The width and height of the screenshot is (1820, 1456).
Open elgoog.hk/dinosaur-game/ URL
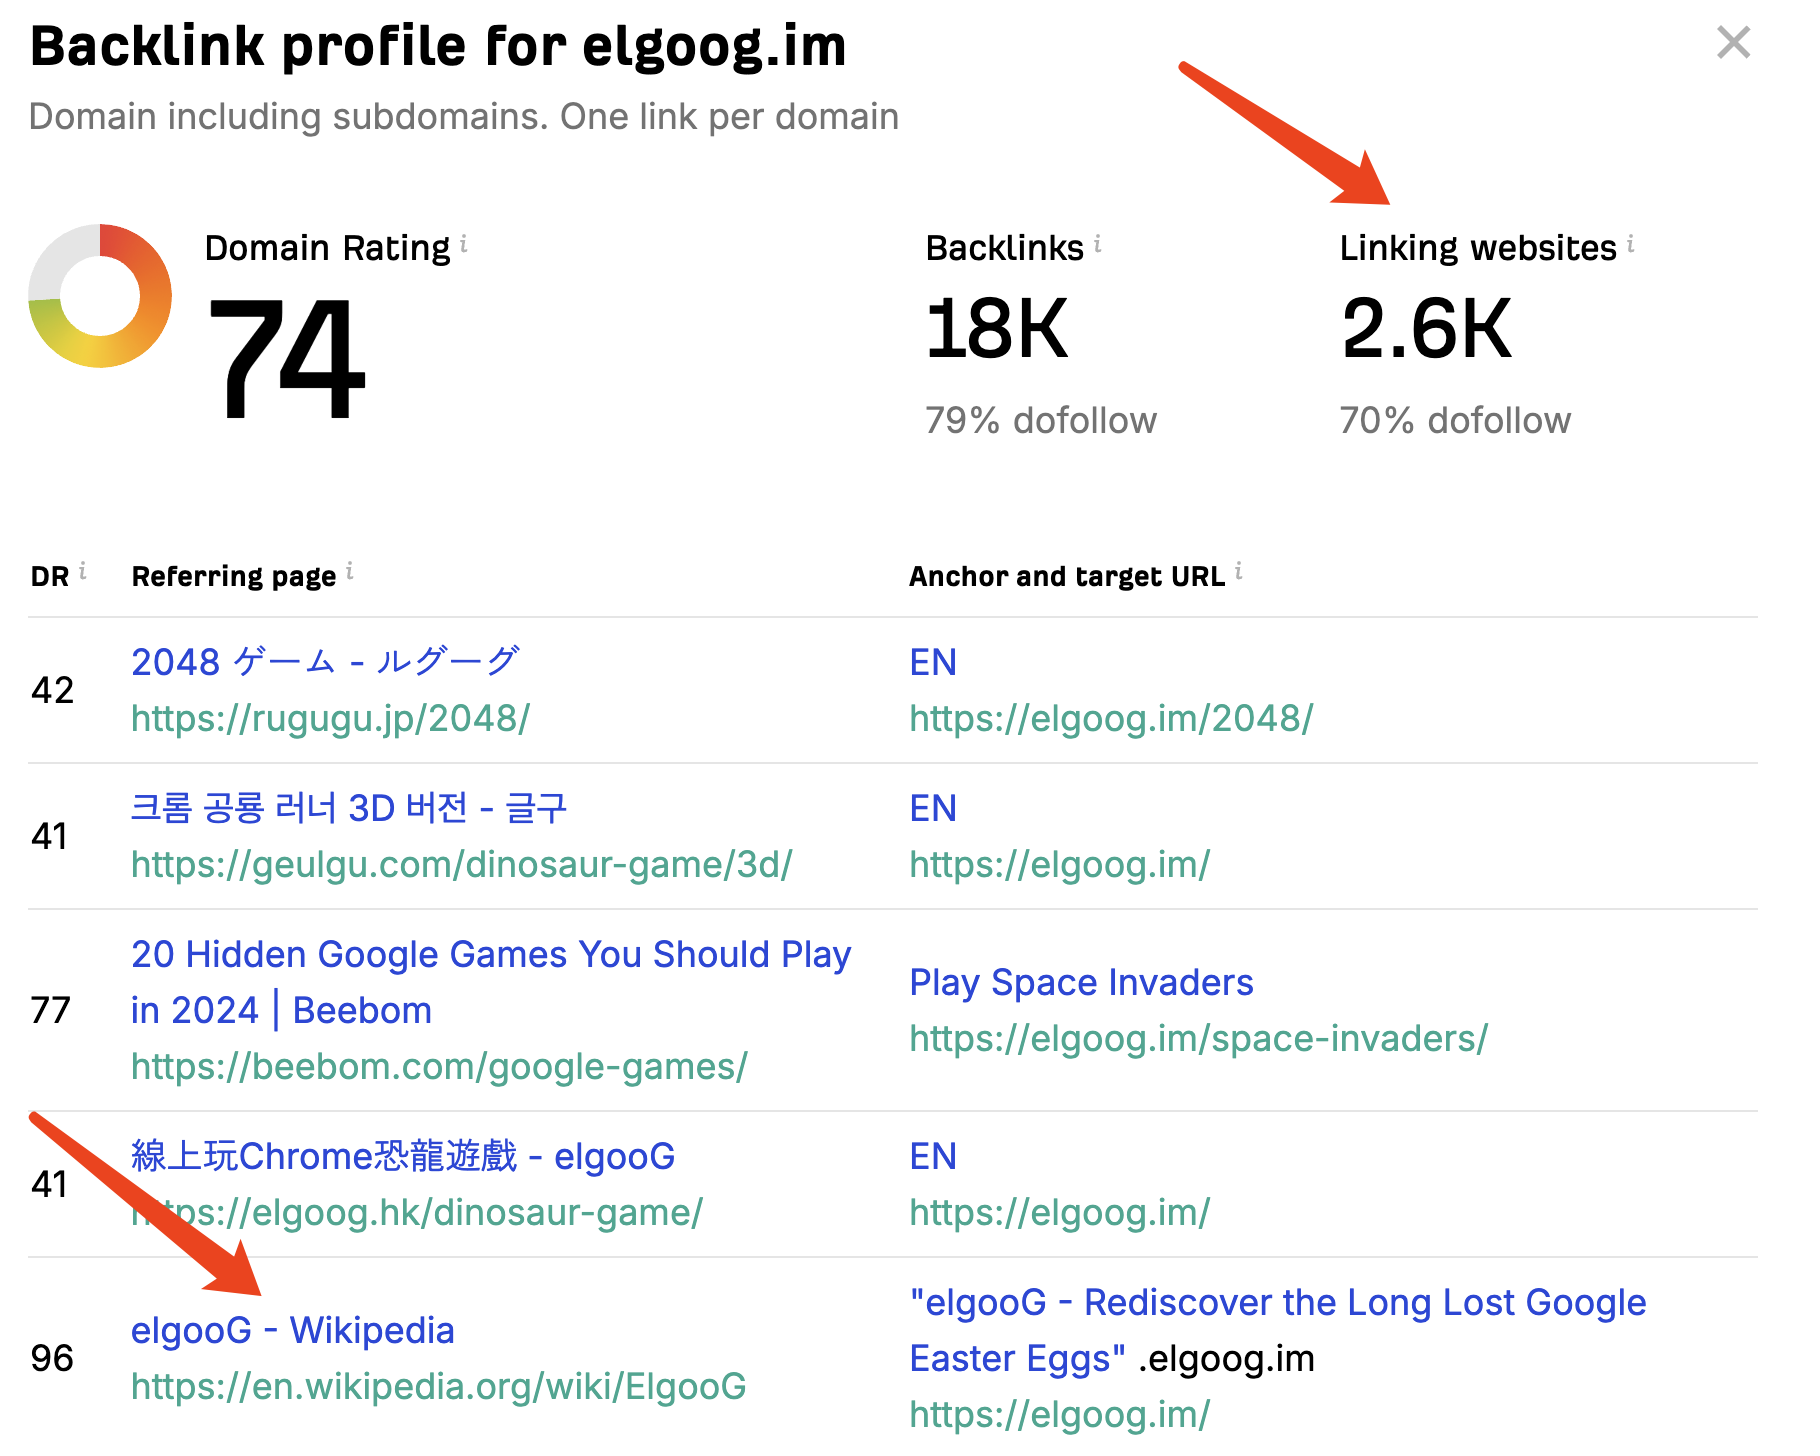417,1212
